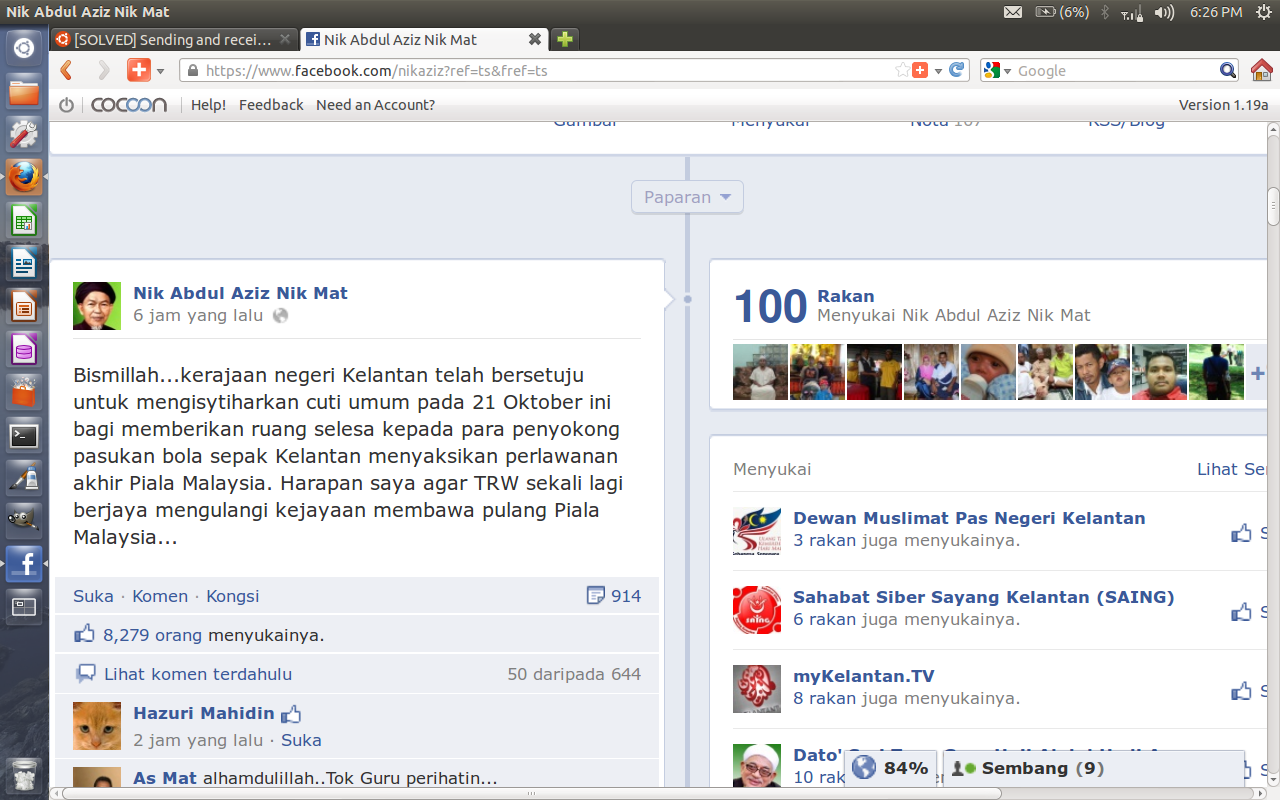Open Cocoon Feedback link
Viewport: 1280px width, 800px height.
coord(271,105)
